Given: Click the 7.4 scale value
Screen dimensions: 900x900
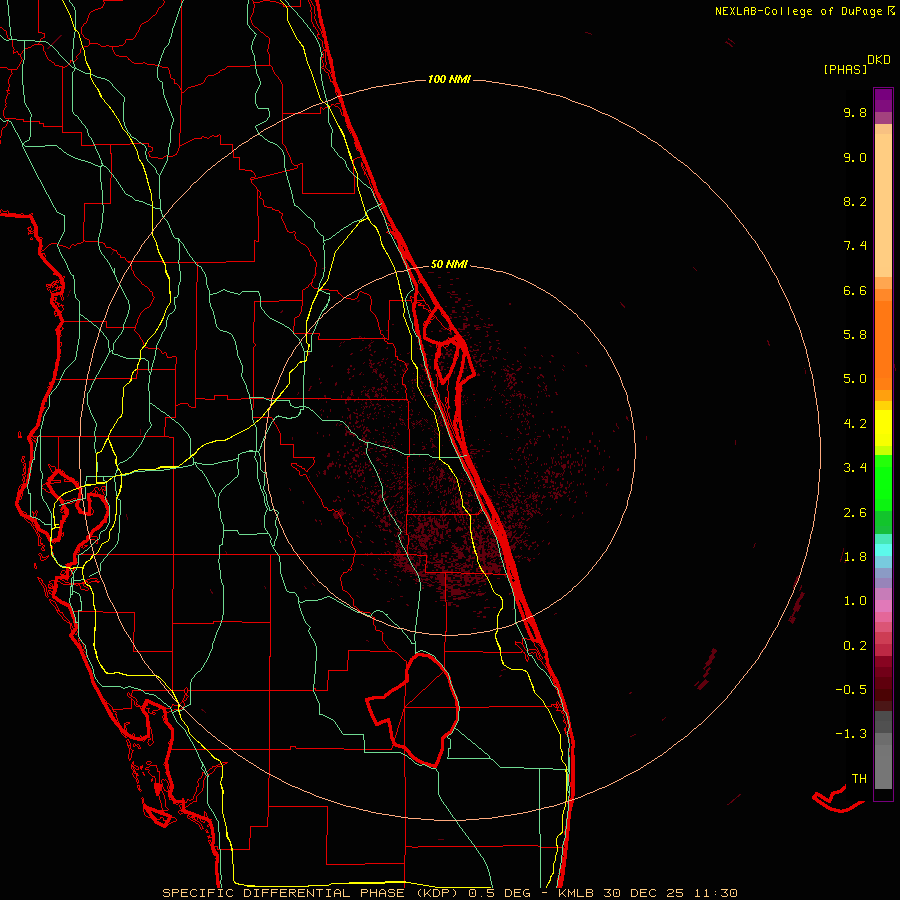Looking at the screenshot, I should 855,246.
